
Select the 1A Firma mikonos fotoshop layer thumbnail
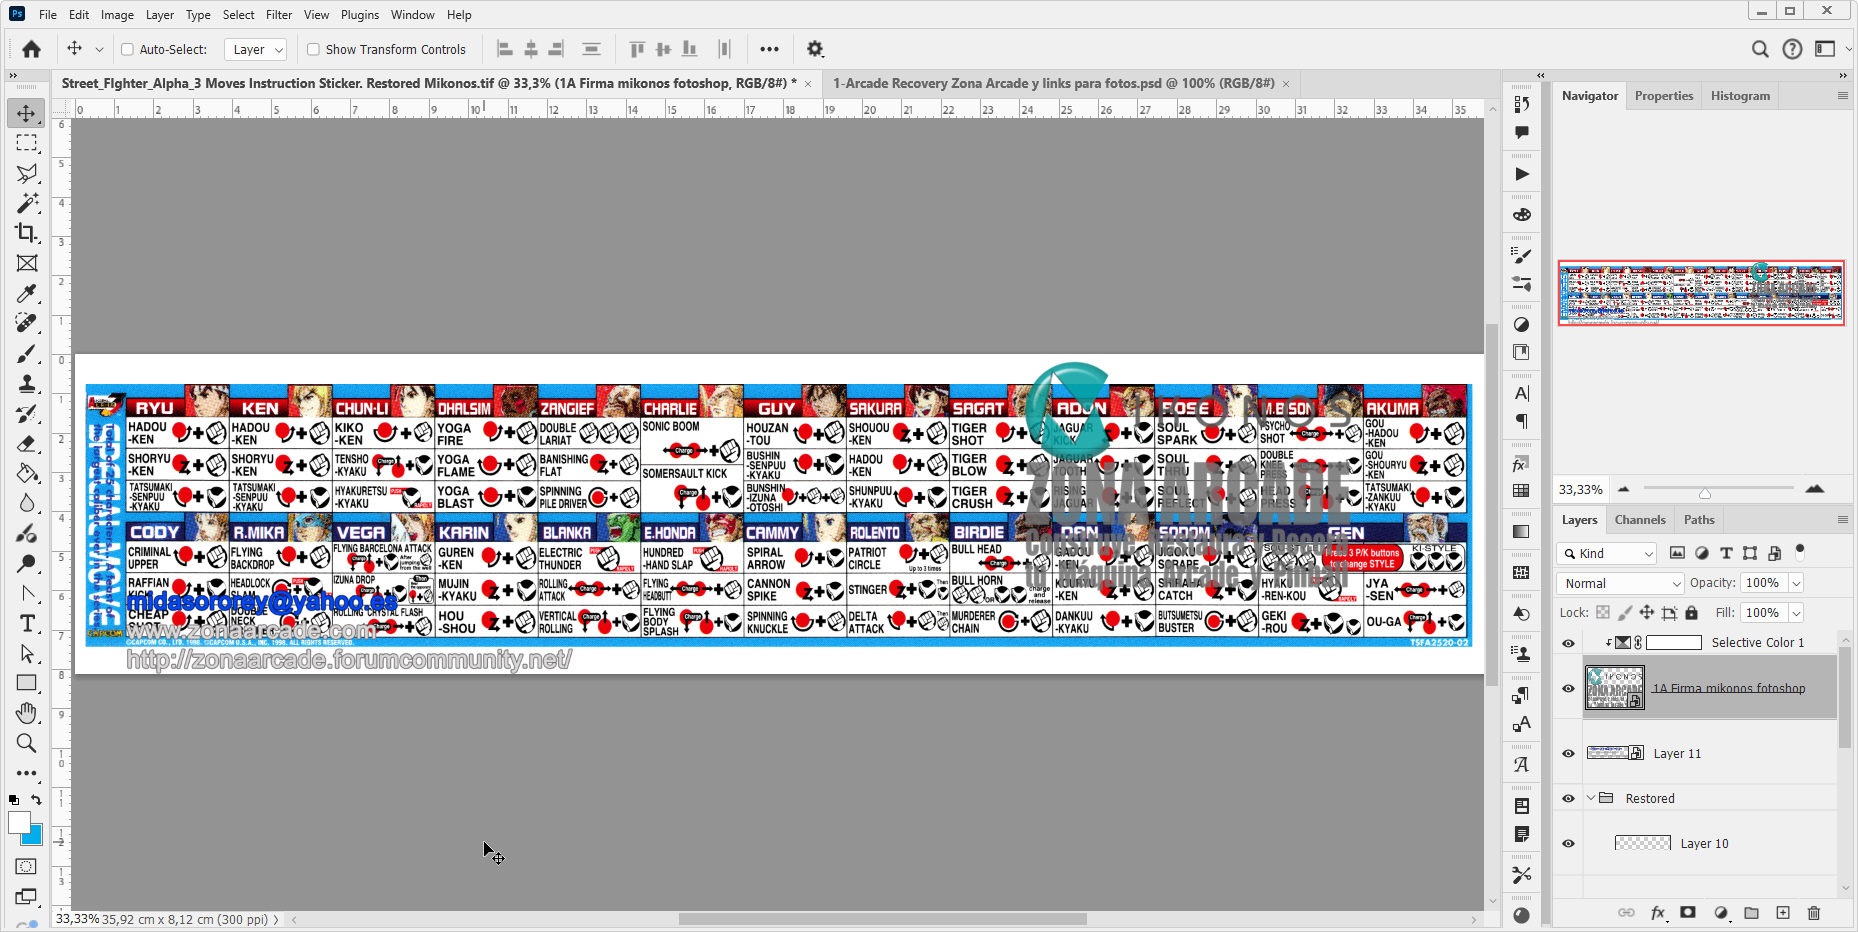click(1614, 688)
